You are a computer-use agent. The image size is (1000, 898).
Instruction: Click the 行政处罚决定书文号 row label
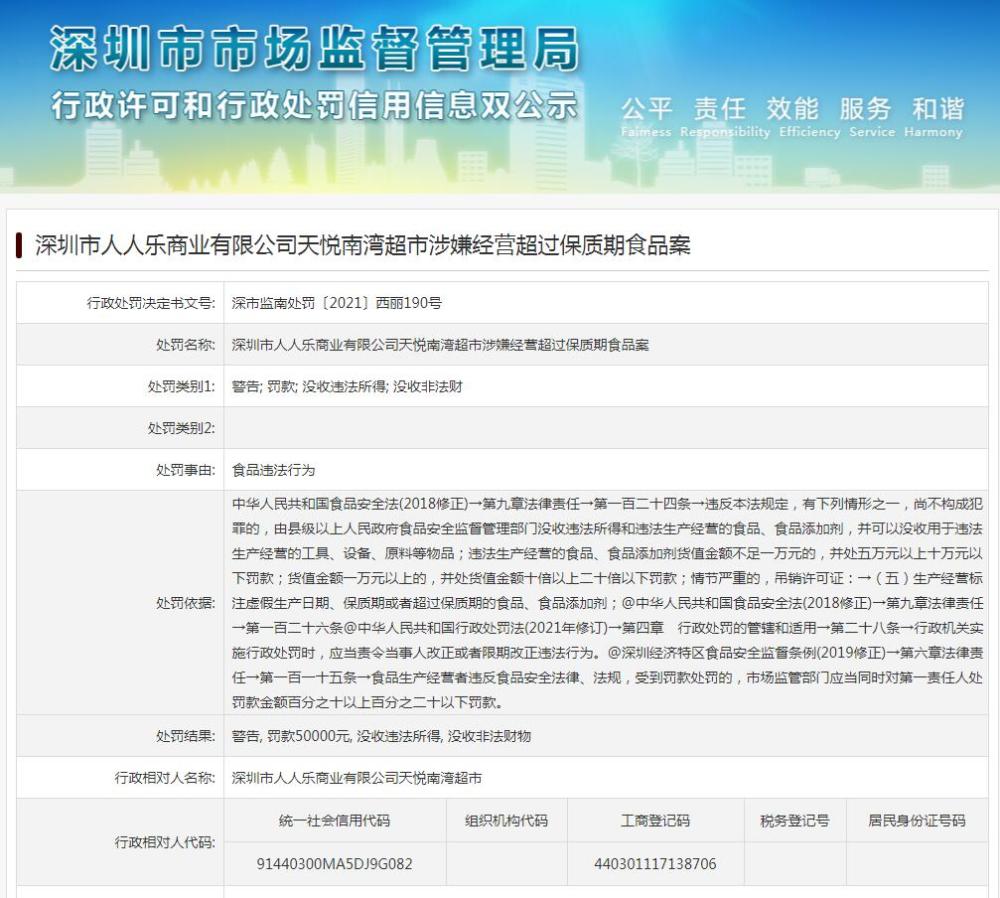151,302
